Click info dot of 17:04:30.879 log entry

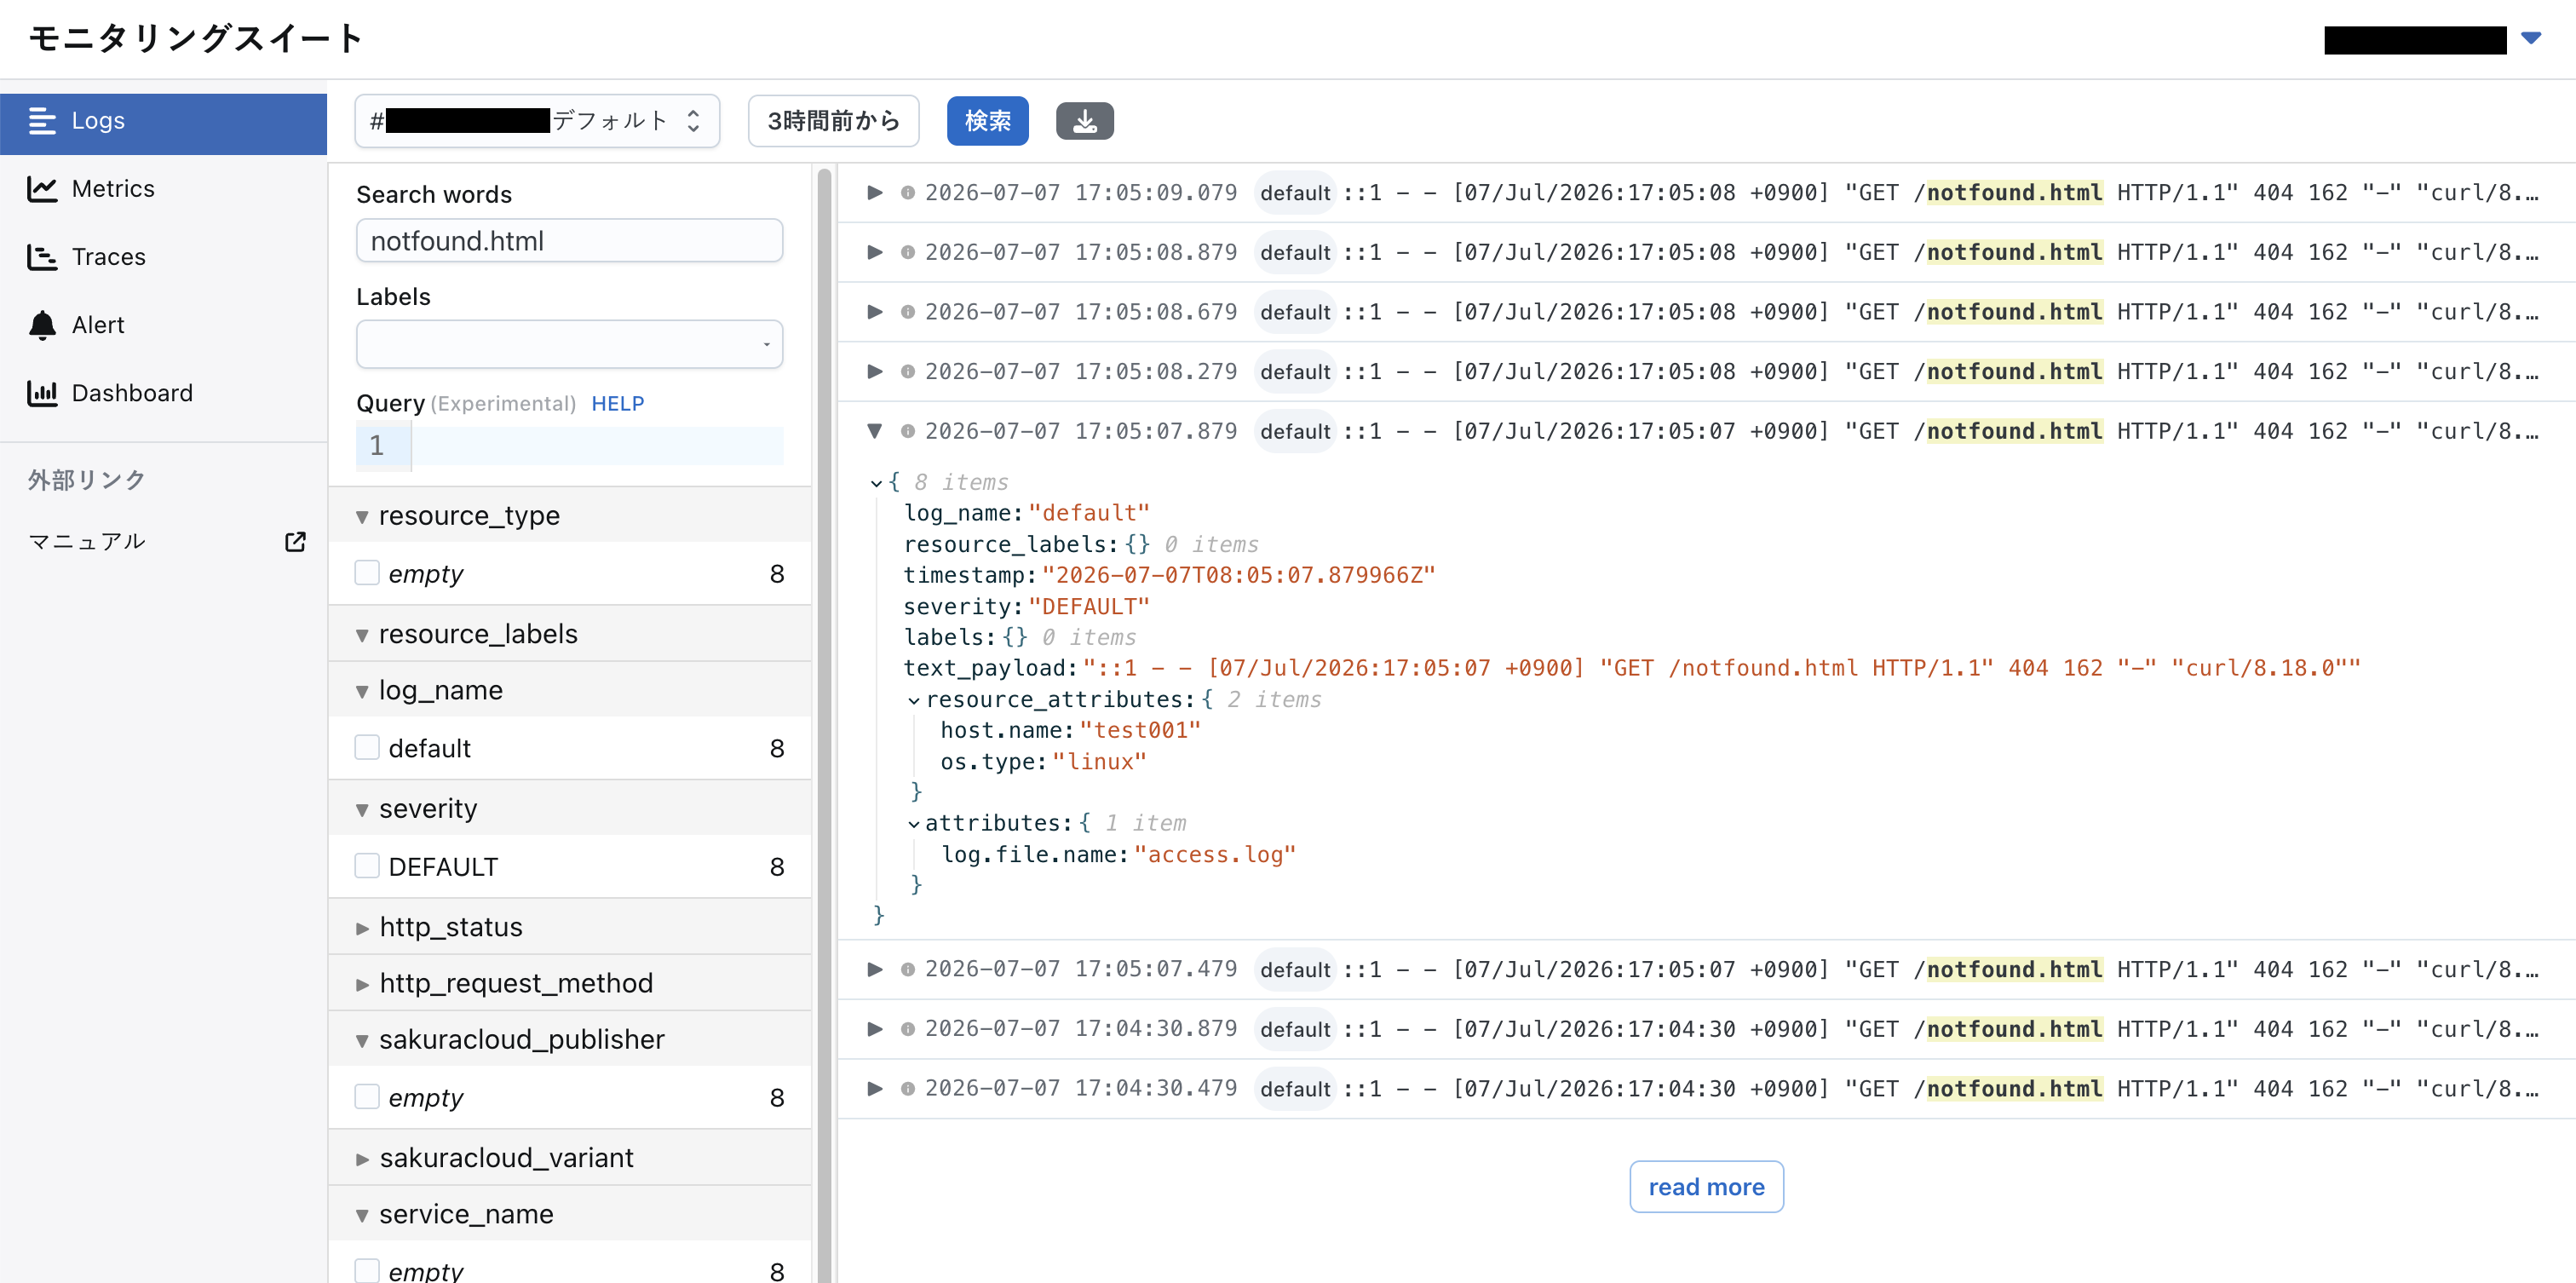(907, 1029)
